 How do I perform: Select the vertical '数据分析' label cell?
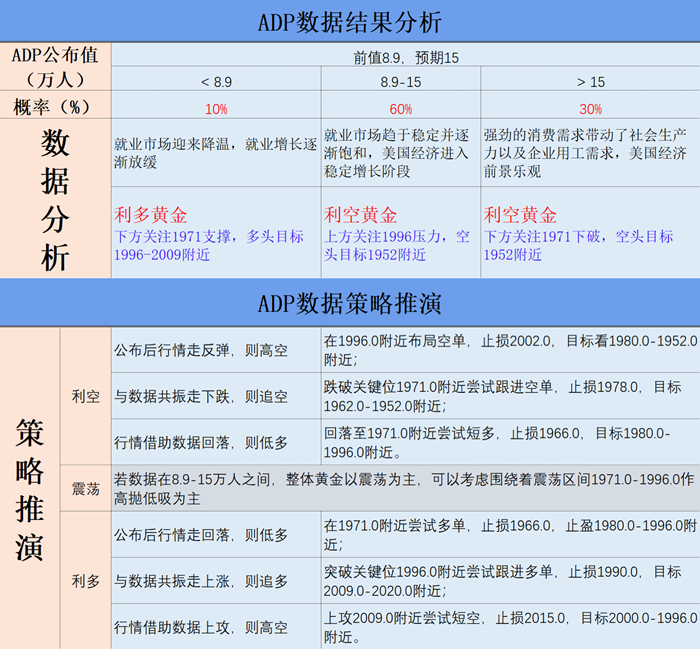[x=55, y=198]
